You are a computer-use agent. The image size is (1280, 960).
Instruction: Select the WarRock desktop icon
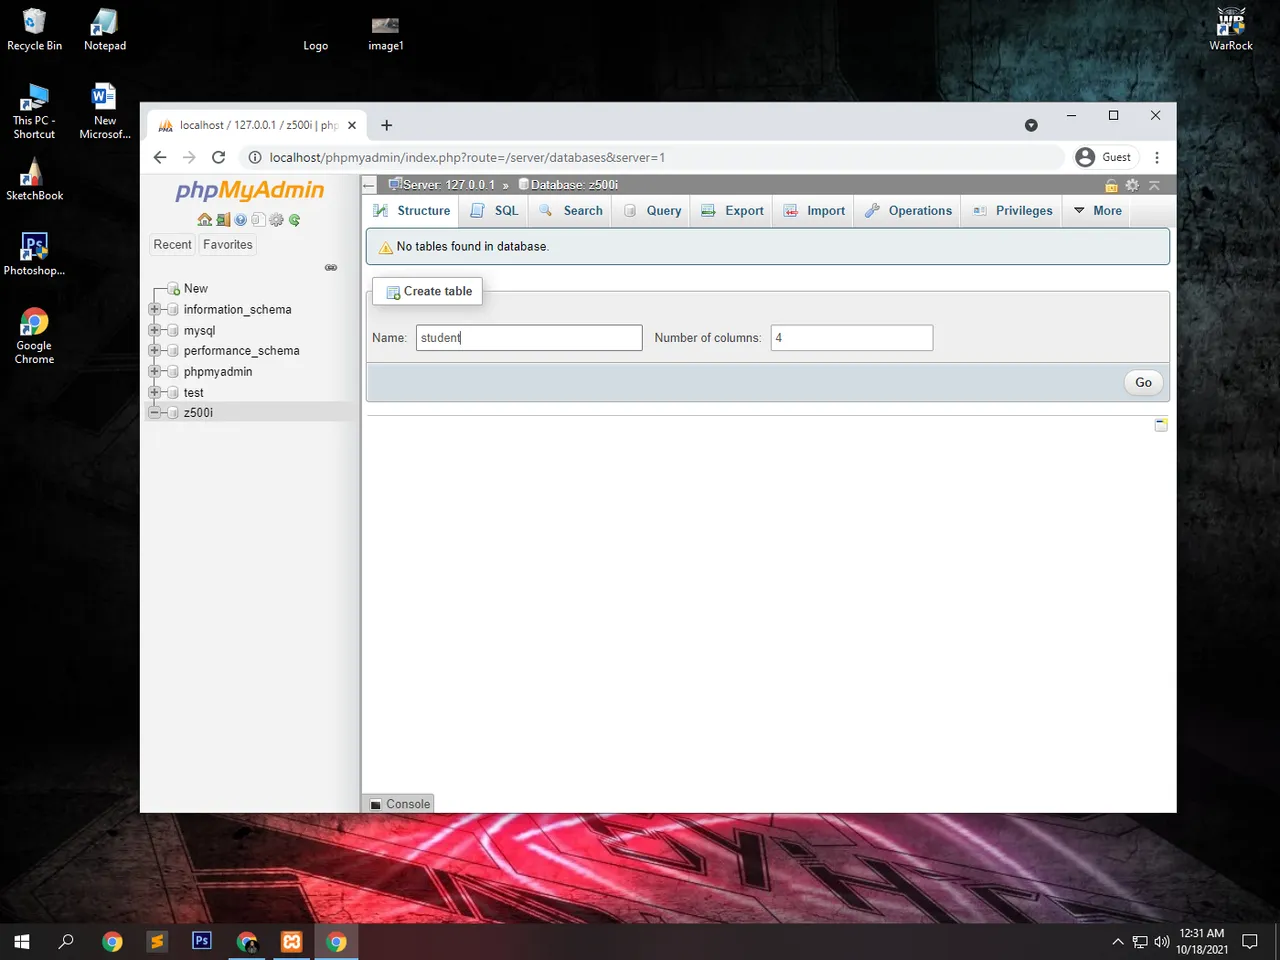coord(1231,29)
